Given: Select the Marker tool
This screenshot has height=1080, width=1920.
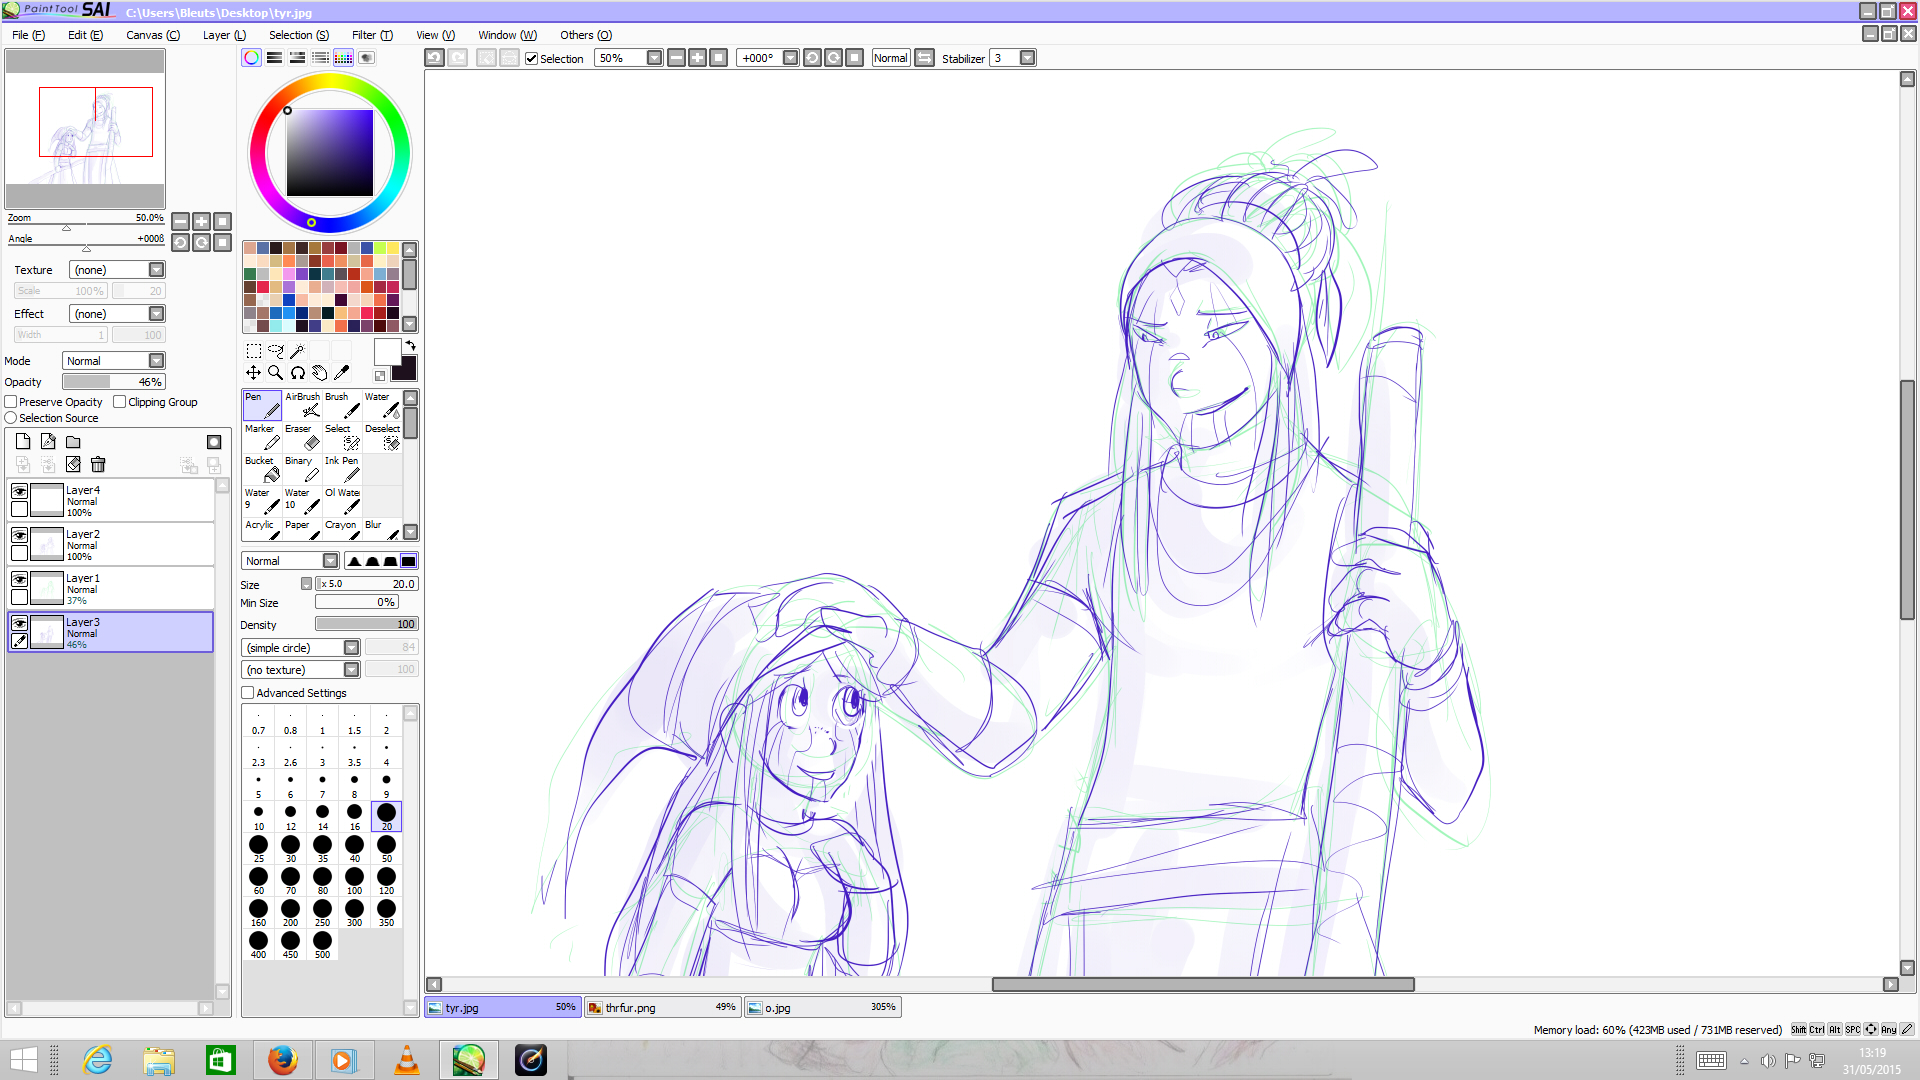Looking at the screenshot, I should (262, 437).
